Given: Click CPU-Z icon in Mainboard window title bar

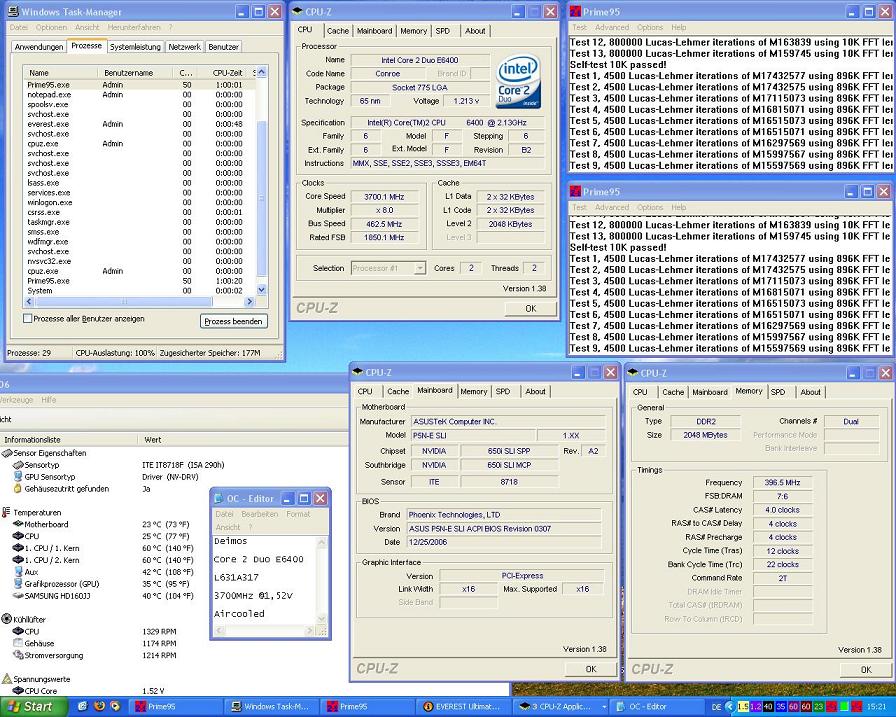Looking at the screenshot, I should [x=358, y=372].
